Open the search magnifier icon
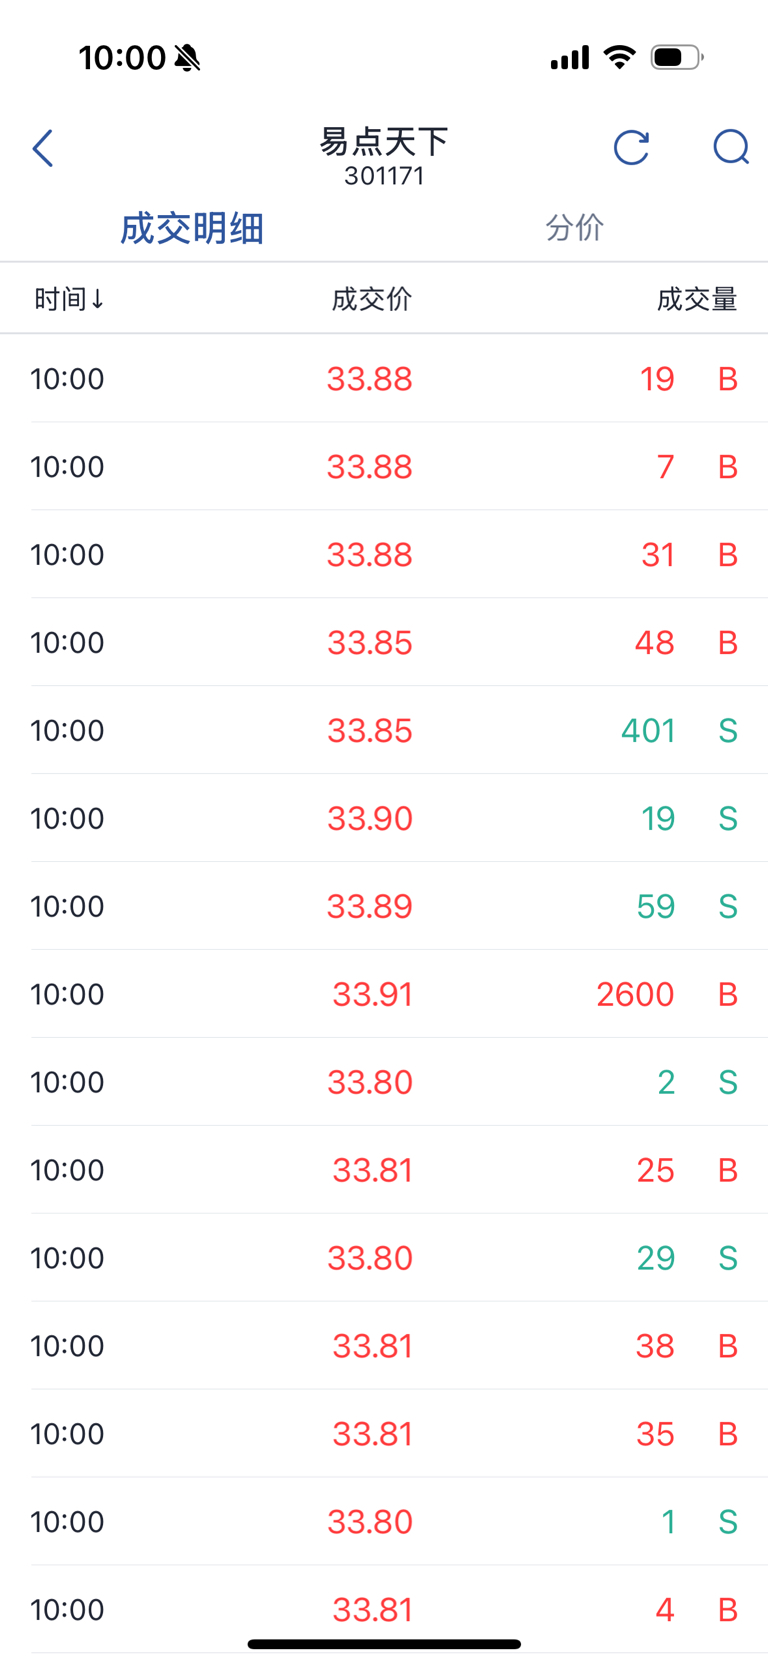Viewport: 769px width, 1665px height. [731, 148]
